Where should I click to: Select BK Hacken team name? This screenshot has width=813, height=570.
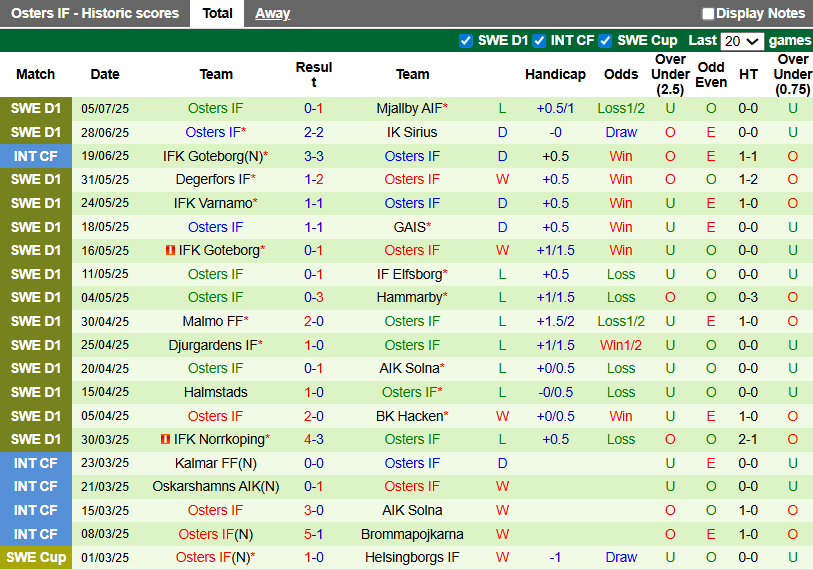(x=412, y=416)
